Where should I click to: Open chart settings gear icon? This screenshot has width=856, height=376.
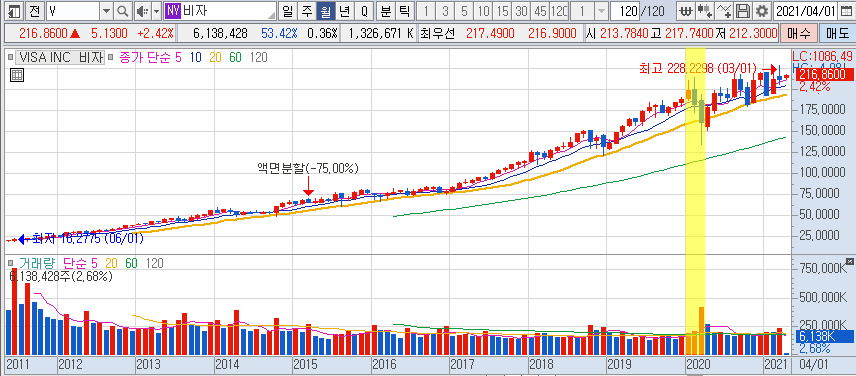pyautogui.click(x=761, y=10)
